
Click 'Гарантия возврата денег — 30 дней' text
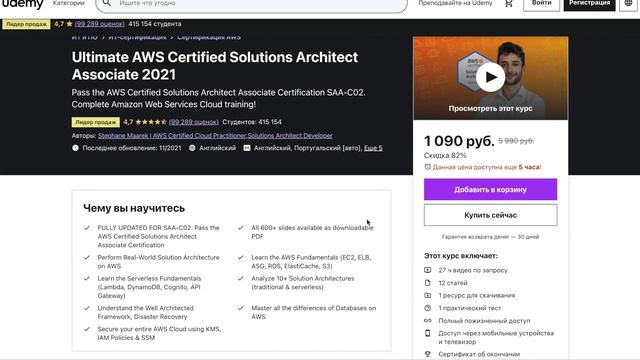pyautogui.click(x=490, y=237)
